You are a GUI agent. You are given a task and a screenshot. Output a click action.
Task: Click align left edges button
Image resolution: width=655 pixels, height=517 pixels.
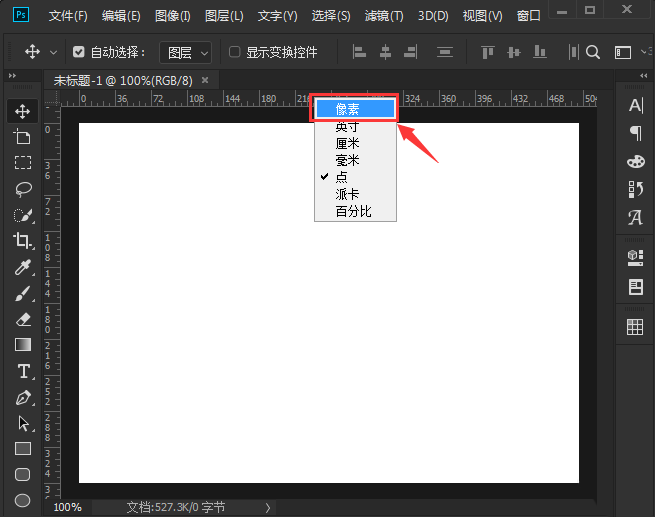359,52
